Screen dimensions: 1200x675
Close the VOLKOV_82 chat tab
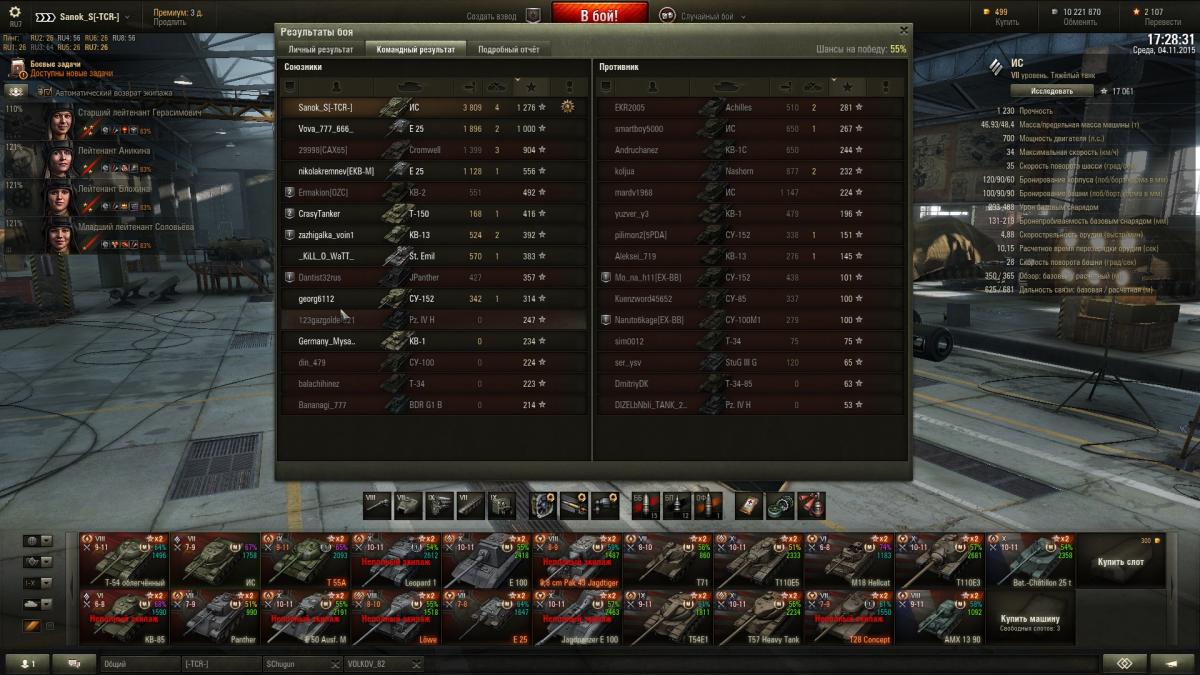pos(417,663)
